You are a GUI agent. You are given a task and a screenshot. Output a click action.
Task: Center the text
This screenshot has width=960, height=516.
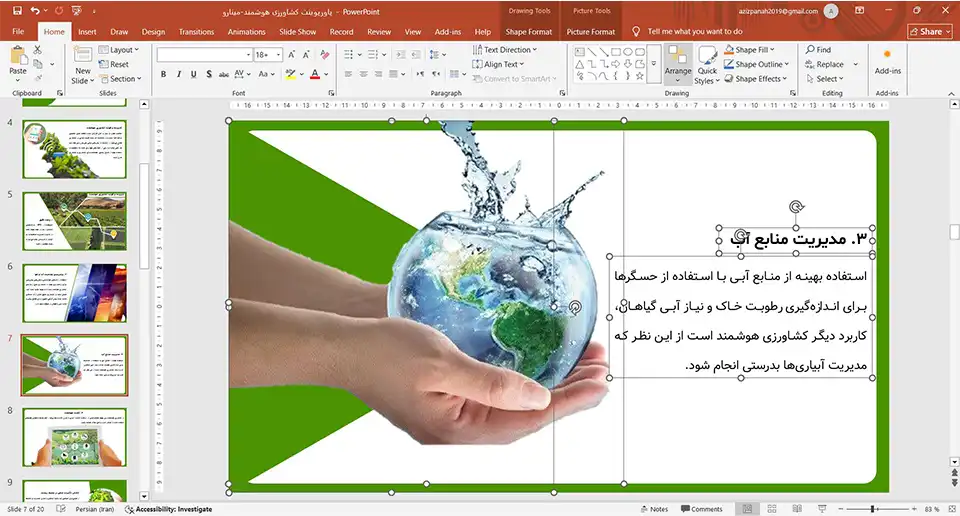[364, 74]
